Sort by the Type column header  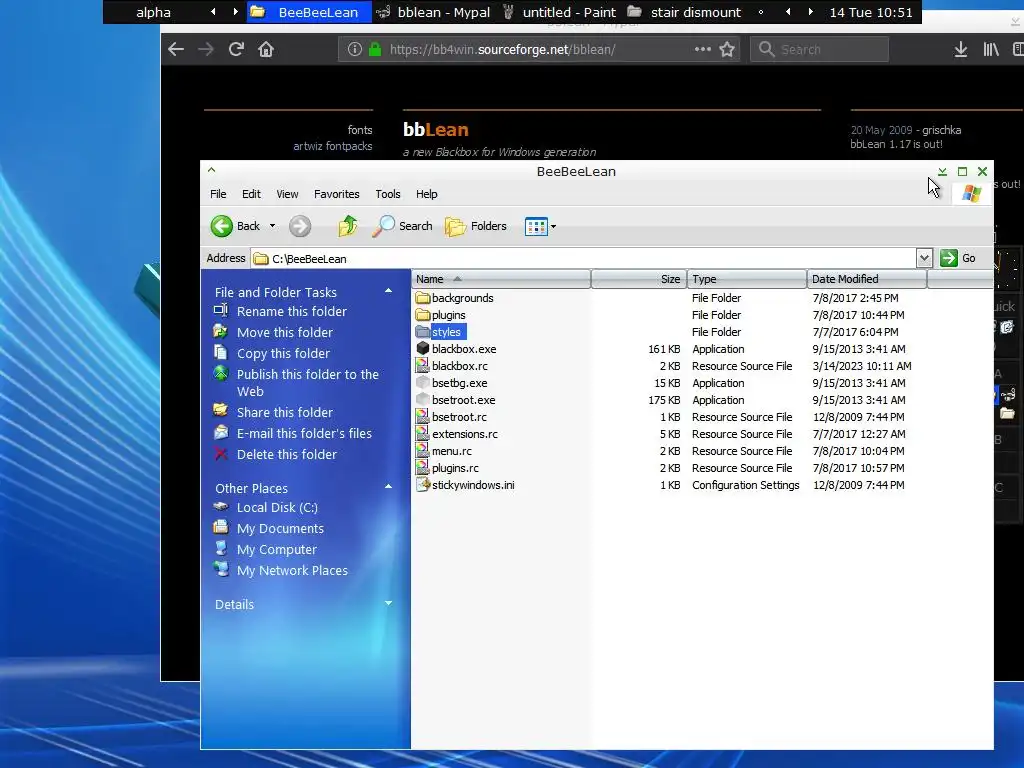pos(747,279)
